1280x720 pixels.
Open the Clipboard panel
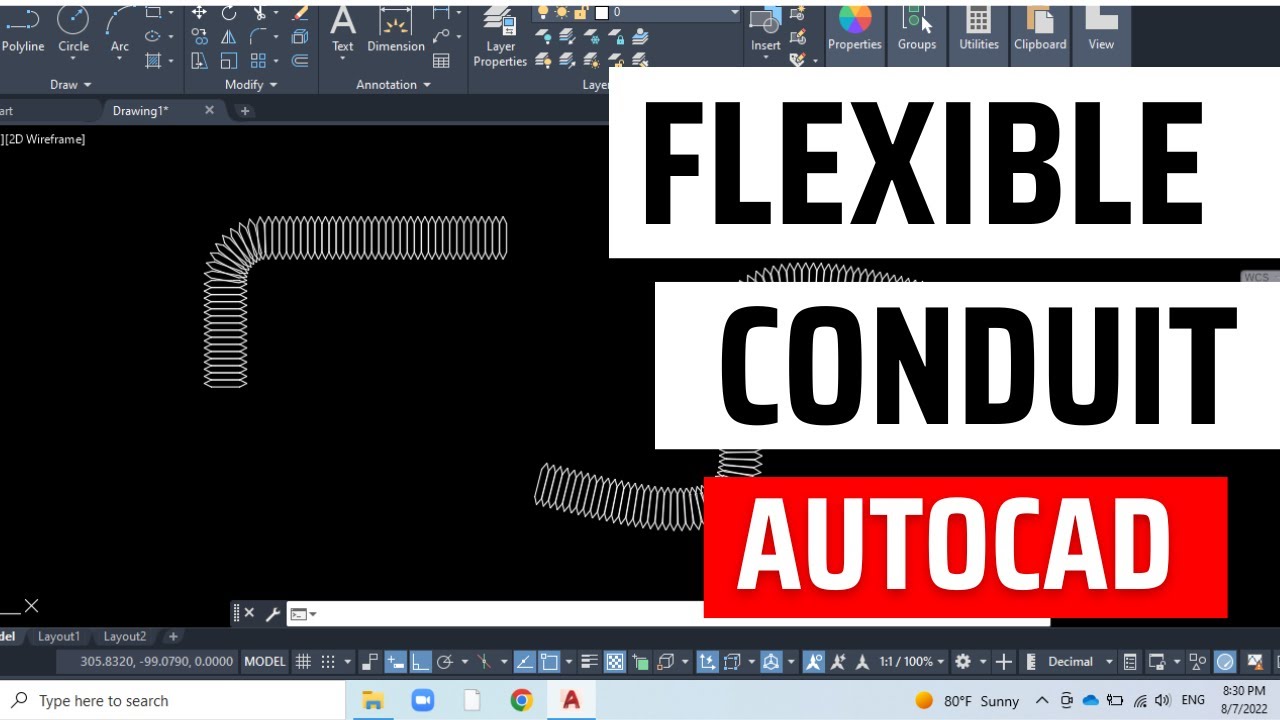click(1040, 27)
